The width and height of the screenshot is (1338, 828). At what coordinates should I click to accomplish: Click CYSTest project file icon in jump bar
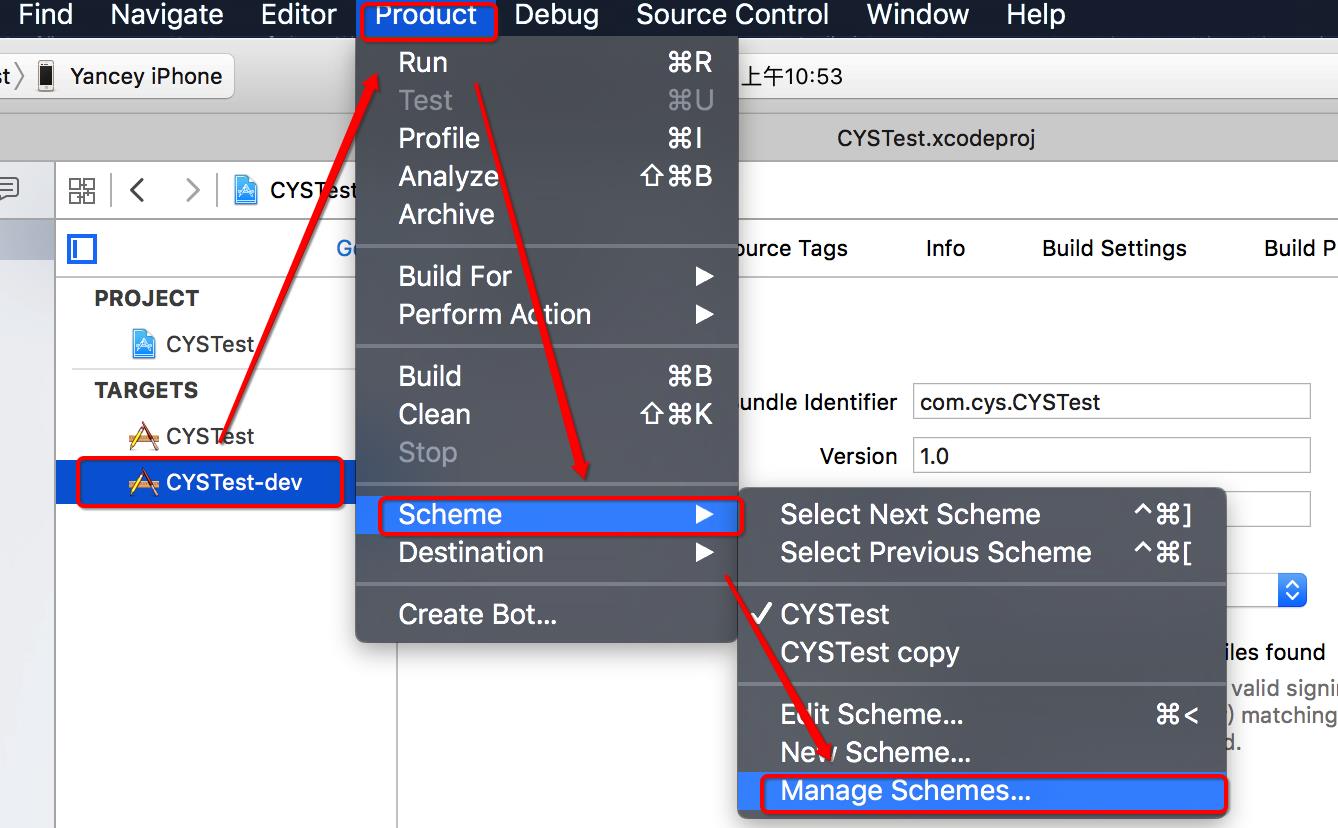coord(246,190)
